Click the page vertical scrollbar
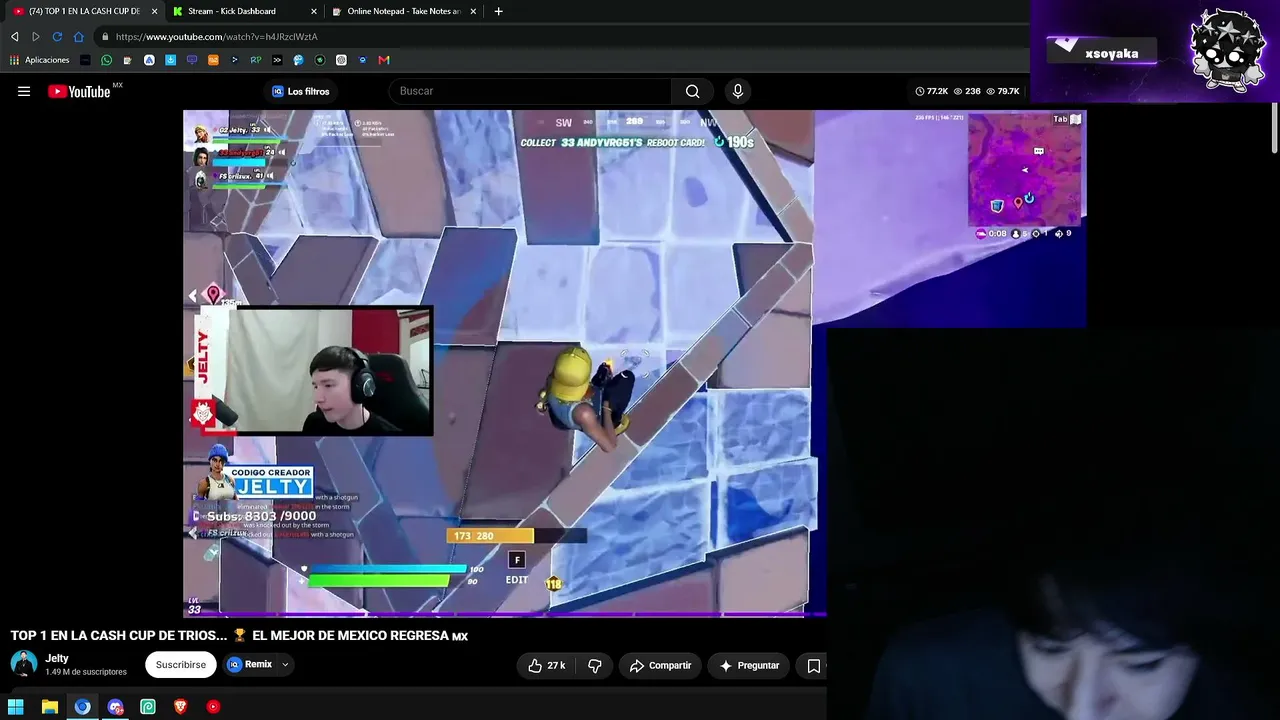The width and height of the screenshot is (1280, 720). pos(1275,130)
